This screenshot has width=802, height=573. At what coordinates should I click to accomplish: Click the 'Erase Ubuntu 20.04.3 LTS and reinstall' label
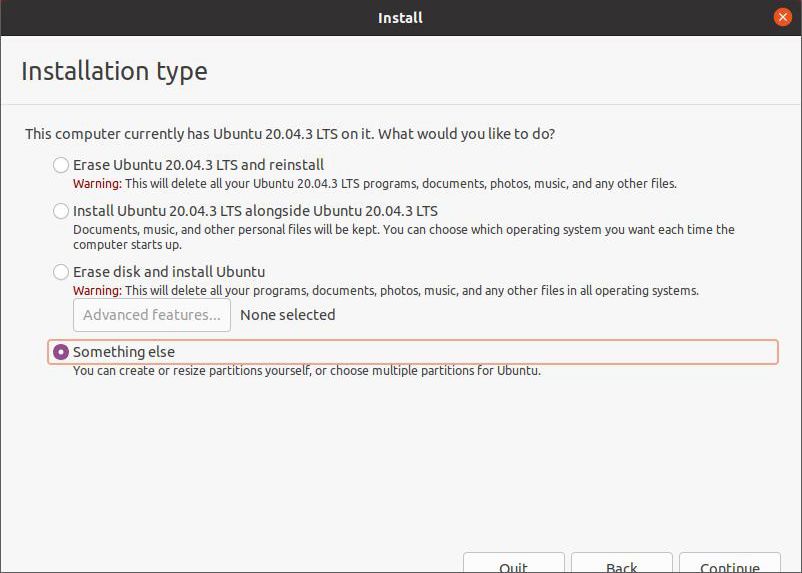(198, 165)
